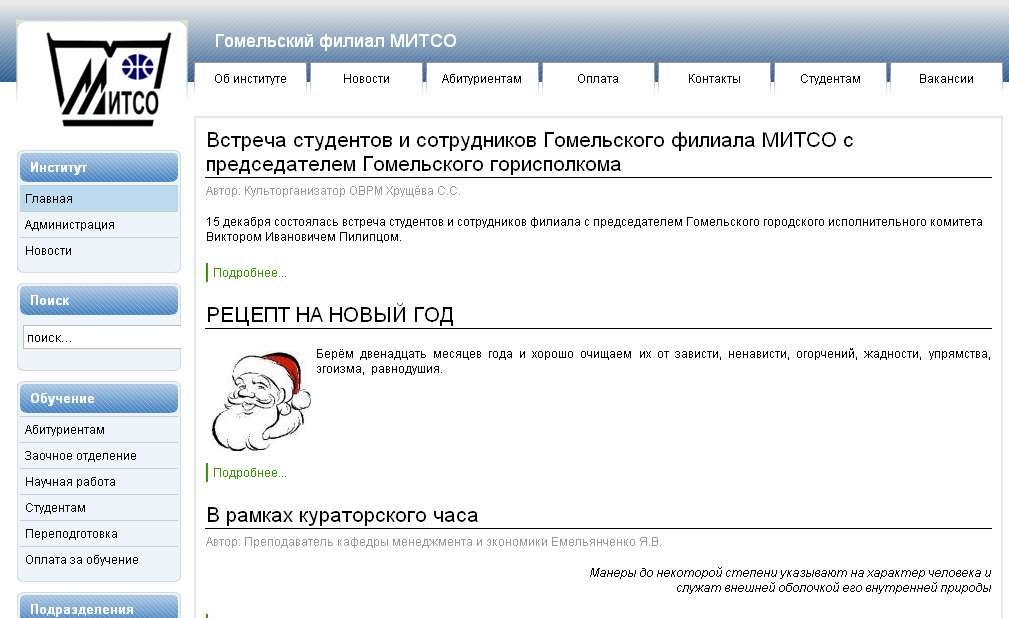Click «Подробнее...» under the meeting article
1009x618 pixels.
click(250, 273)
